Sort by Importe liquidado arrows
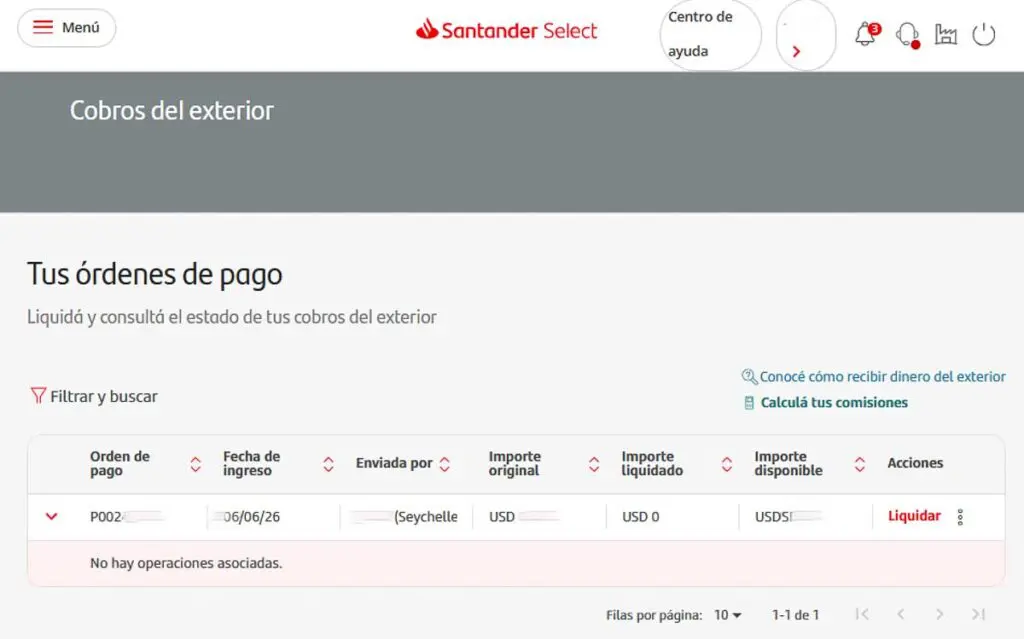Screen dimensions: 1024x639 tap(727, 464)
